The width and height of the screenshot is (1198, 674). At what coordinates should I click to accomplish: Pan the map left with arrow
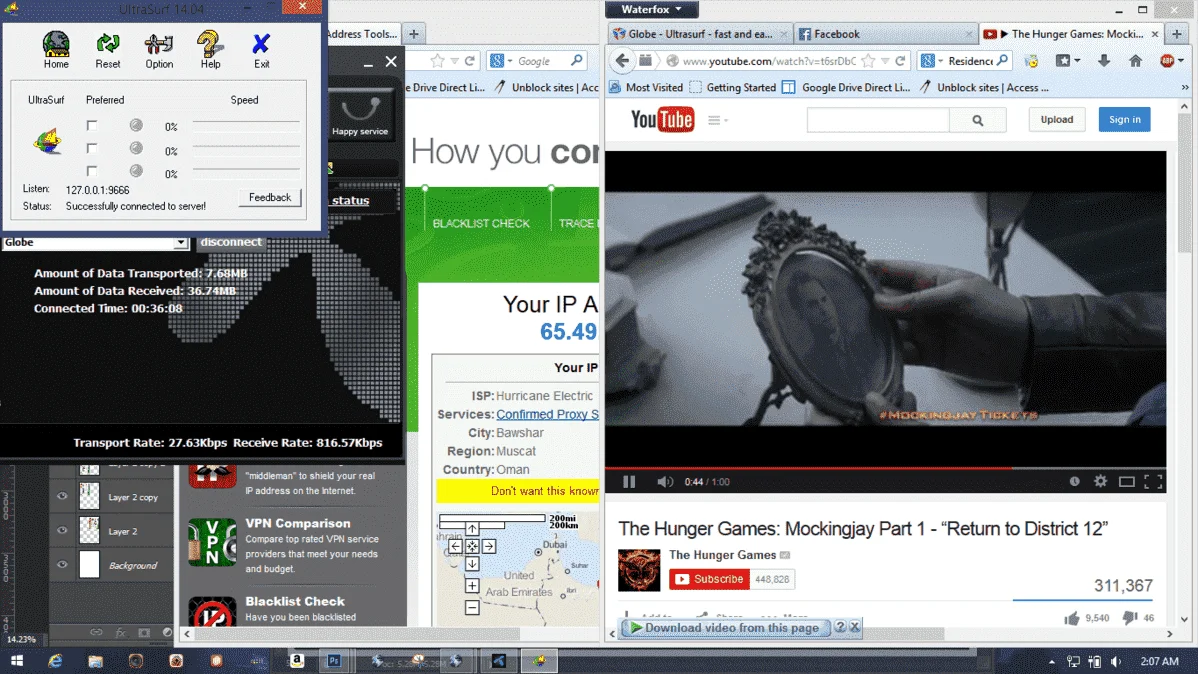coord(455,546)
